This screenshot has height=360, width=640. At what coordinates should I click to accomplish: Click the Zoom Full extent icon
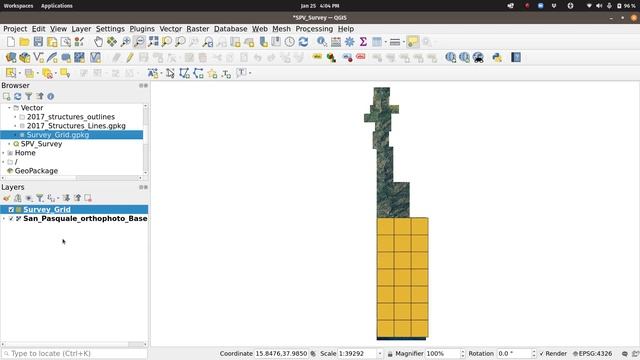point(153,42)
